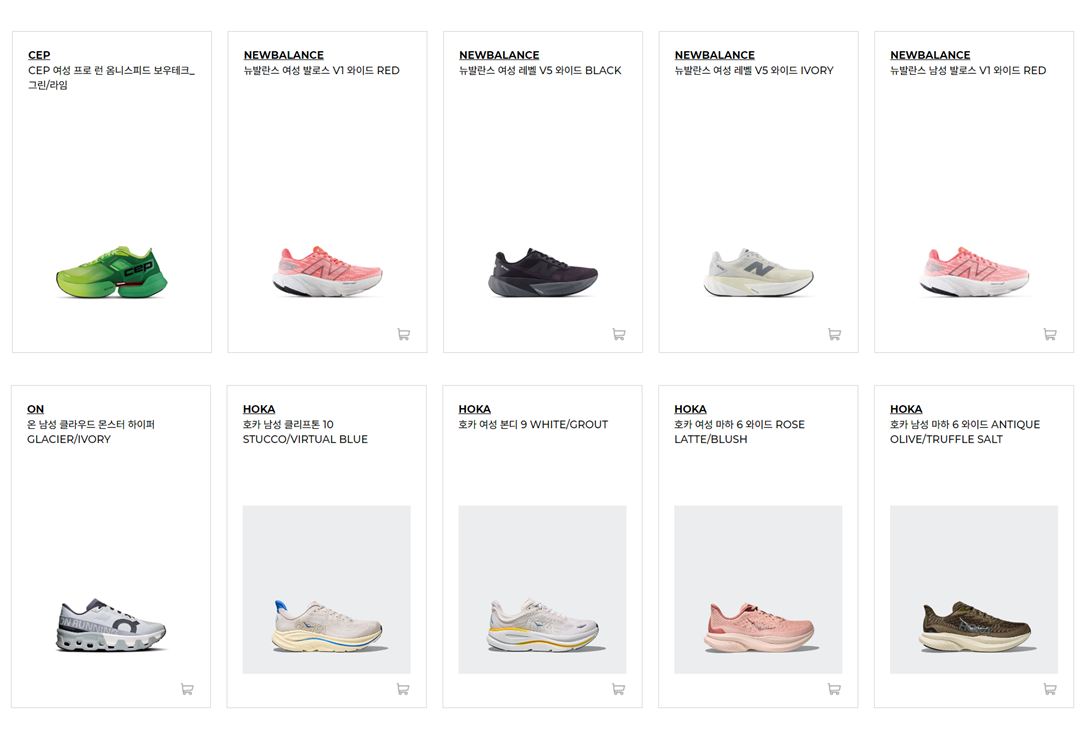The image size is (1085, 740).
Task: Open NEWBALANCE brand link above V5 BLACK
Action: [499, 55]
